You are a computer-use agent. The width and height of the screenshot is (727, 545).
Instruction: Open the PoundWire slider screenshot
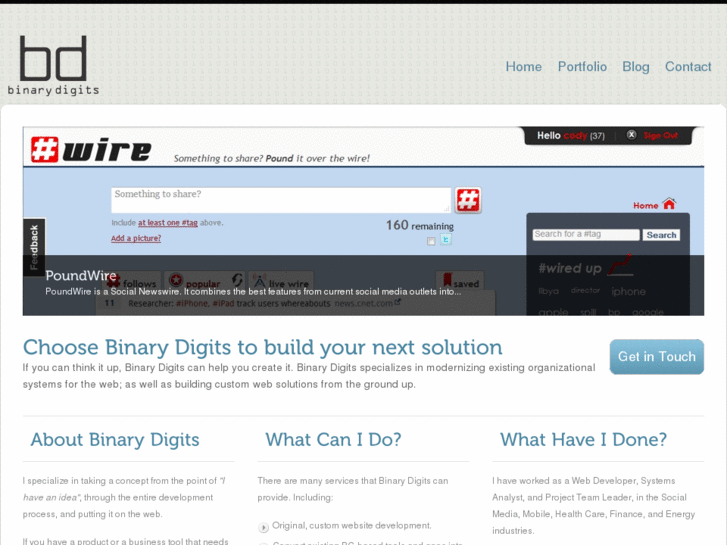pyautogui.click(x=363, y=221)
